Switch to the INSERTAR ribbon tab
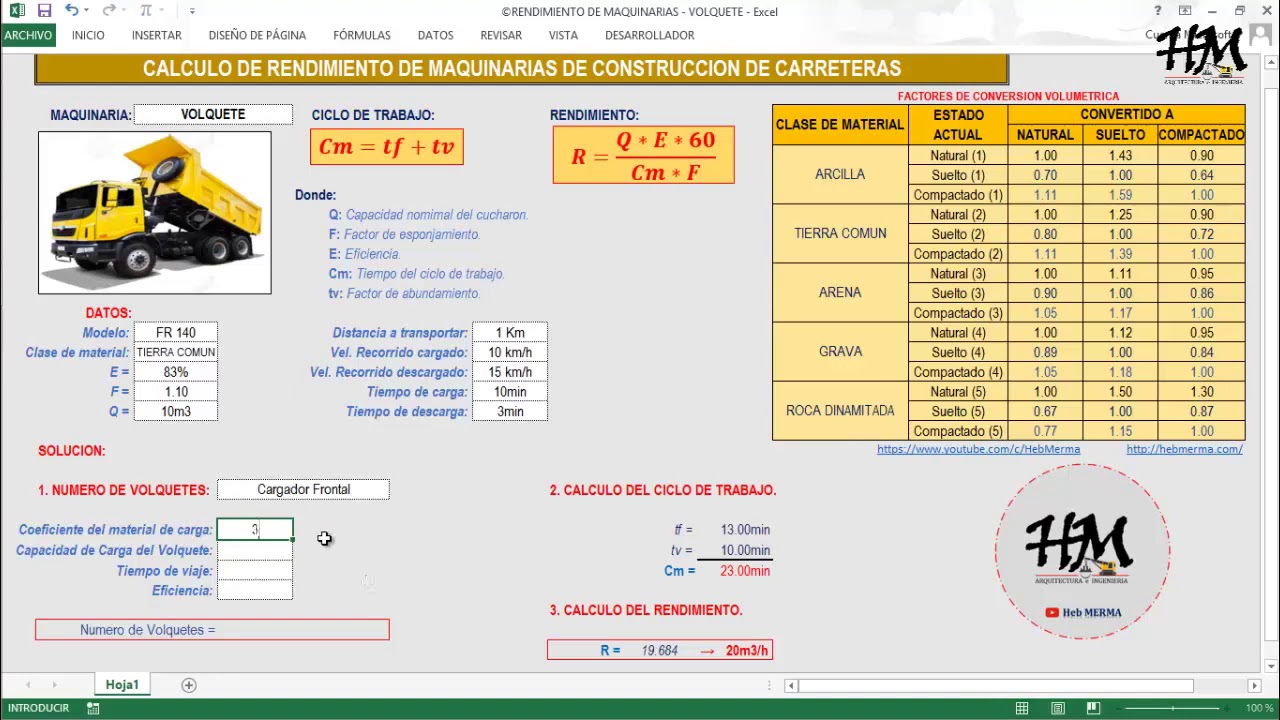Screen dimensions: 1280x720 click(157, 35)
